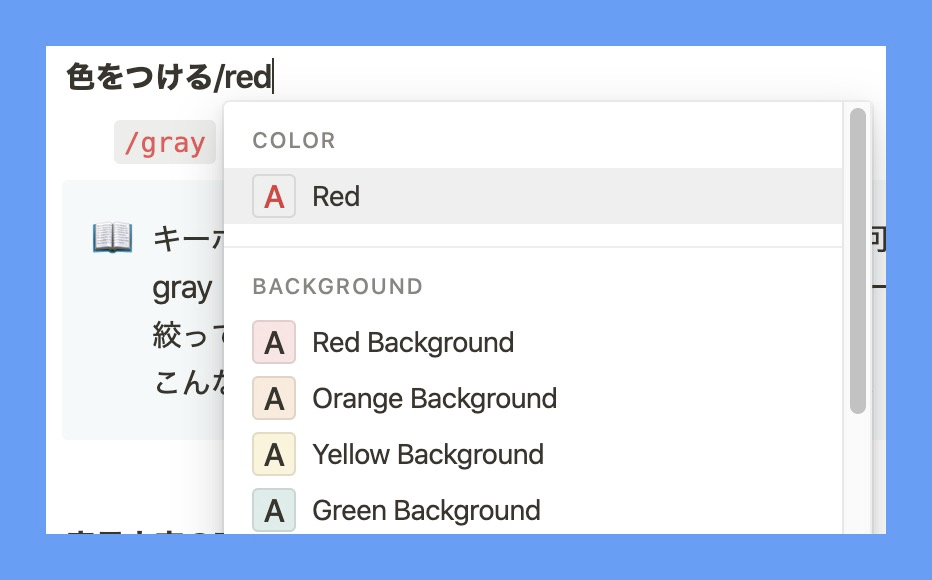The height and width of the screenshot is (580, 932).
Task: Click the "A" icon beside Yellow Background
Action: coord(274,455)
